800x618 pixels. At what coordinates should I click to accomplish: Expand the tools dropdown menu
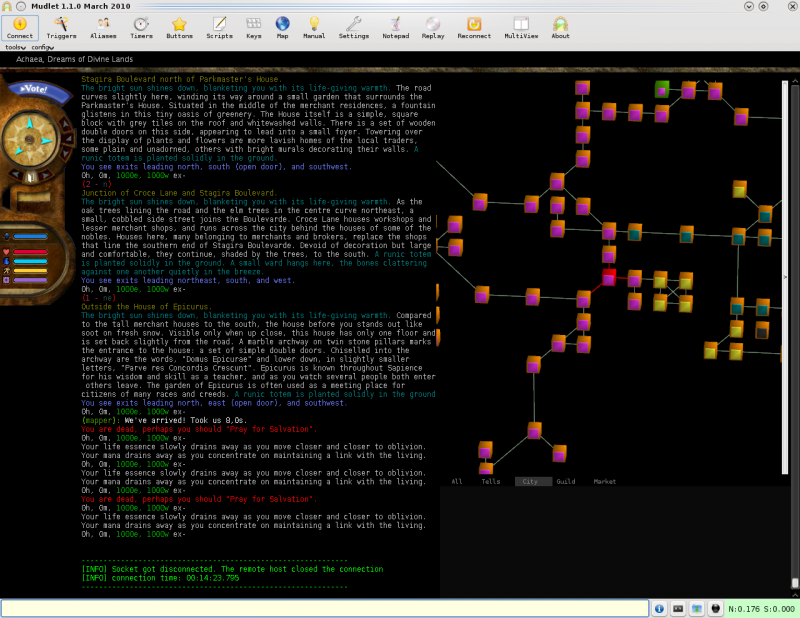15,47
